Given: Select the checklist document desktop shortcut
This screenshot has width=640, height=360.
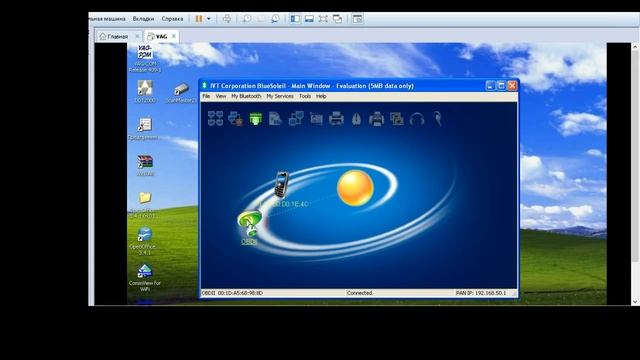Looking at the screenshot, I should [144, 129].
